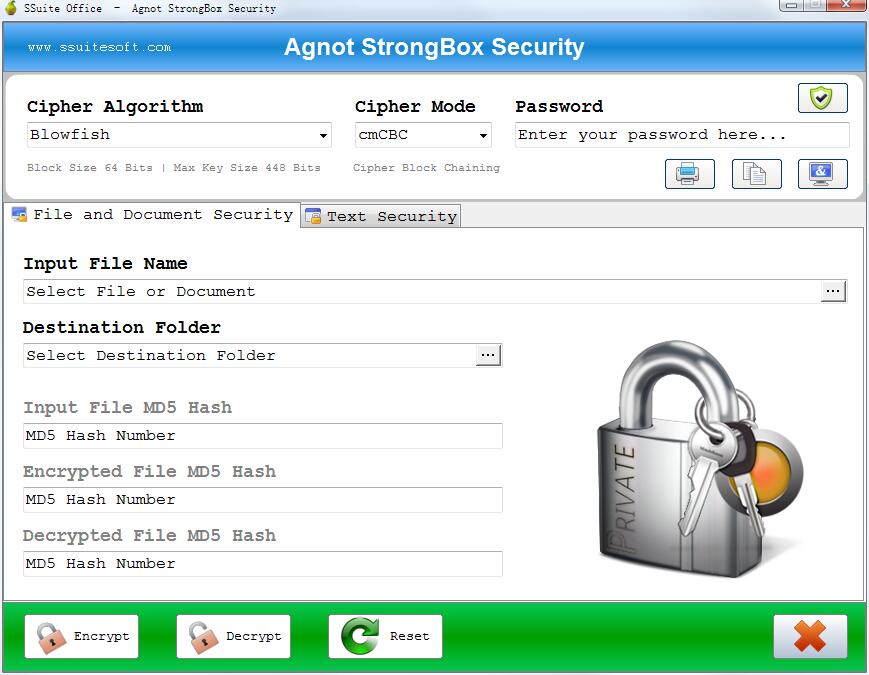Click the Input File Name field
The height and width of the screenshot is (675, 869).
422,292
